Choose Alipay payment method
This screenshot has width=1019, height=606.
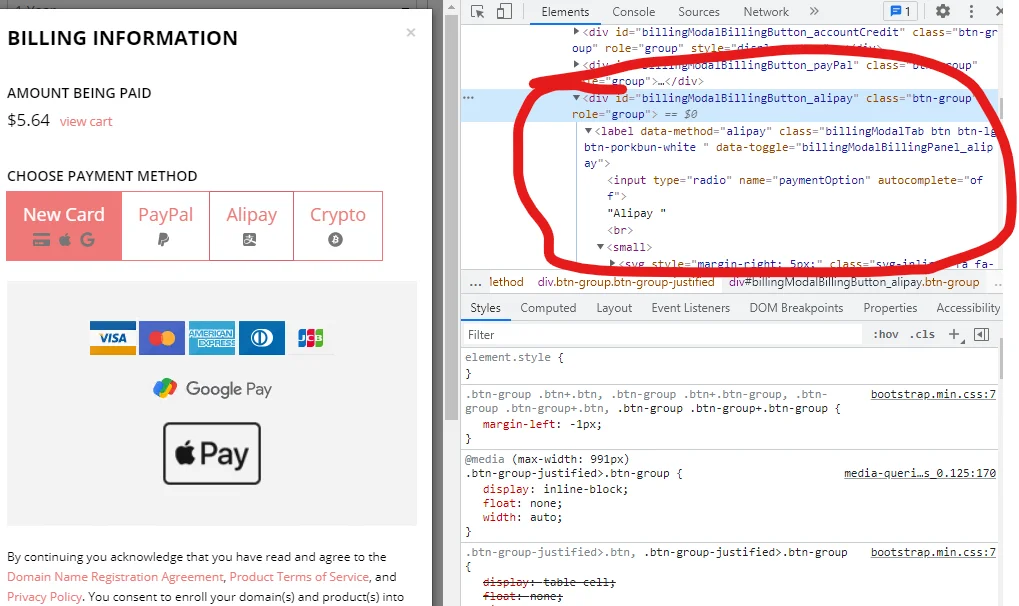point(252,226)
